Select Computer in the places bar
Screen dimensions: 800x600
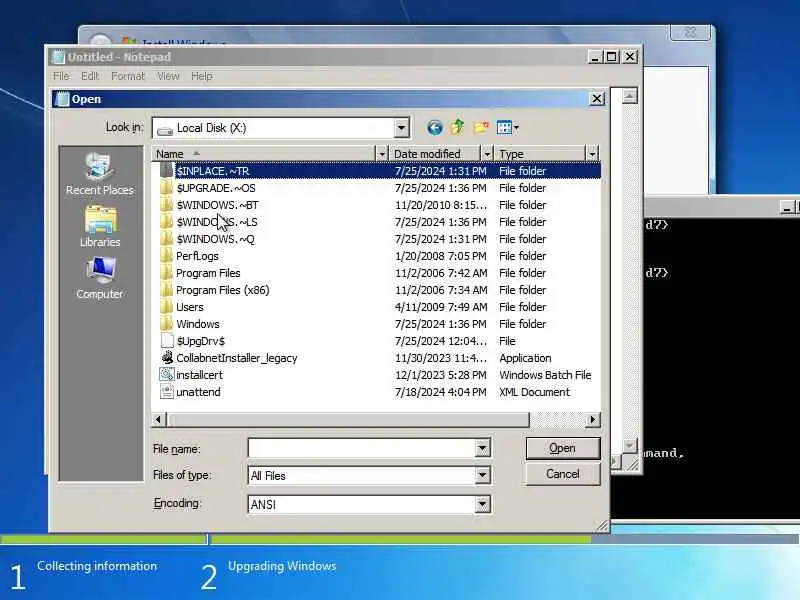100,278
